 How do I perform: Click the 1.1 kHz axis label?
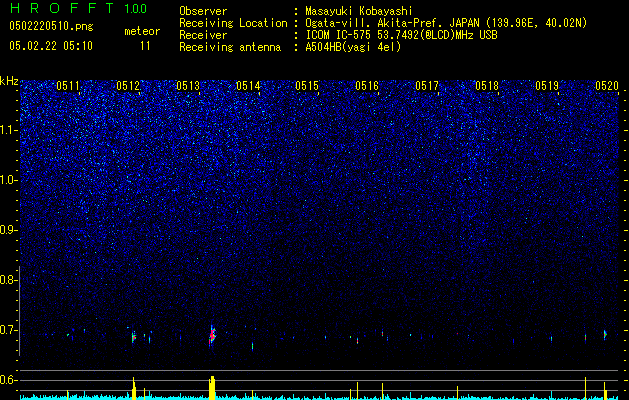[x=9, y=130]
